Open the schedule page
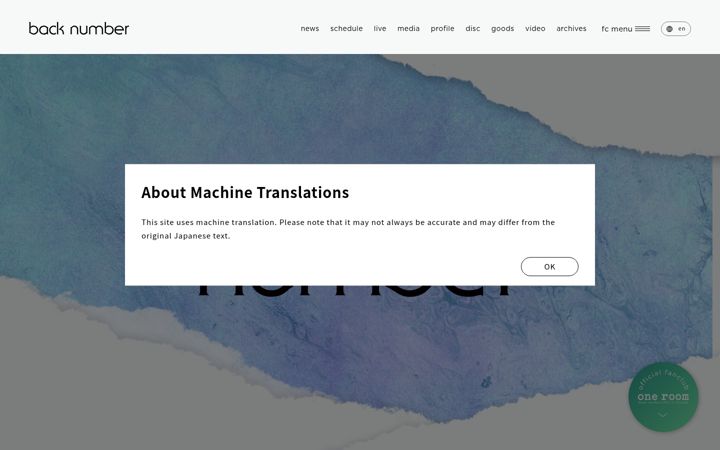 (x=346, y=28)
